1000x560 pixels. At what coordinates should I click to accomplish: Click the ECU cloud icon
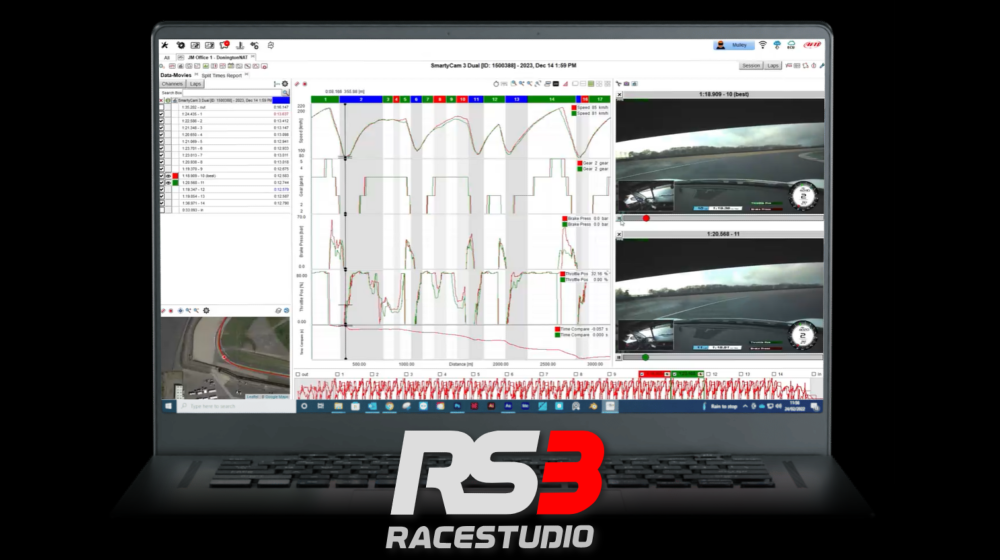point(791,45)
